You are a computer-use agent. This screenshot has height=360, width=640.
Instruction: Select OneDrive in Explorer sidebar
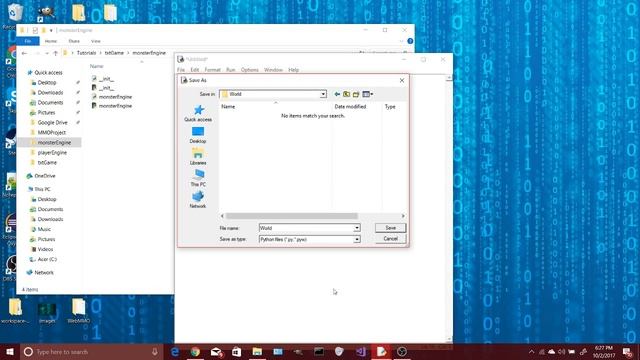click(44, 176)
